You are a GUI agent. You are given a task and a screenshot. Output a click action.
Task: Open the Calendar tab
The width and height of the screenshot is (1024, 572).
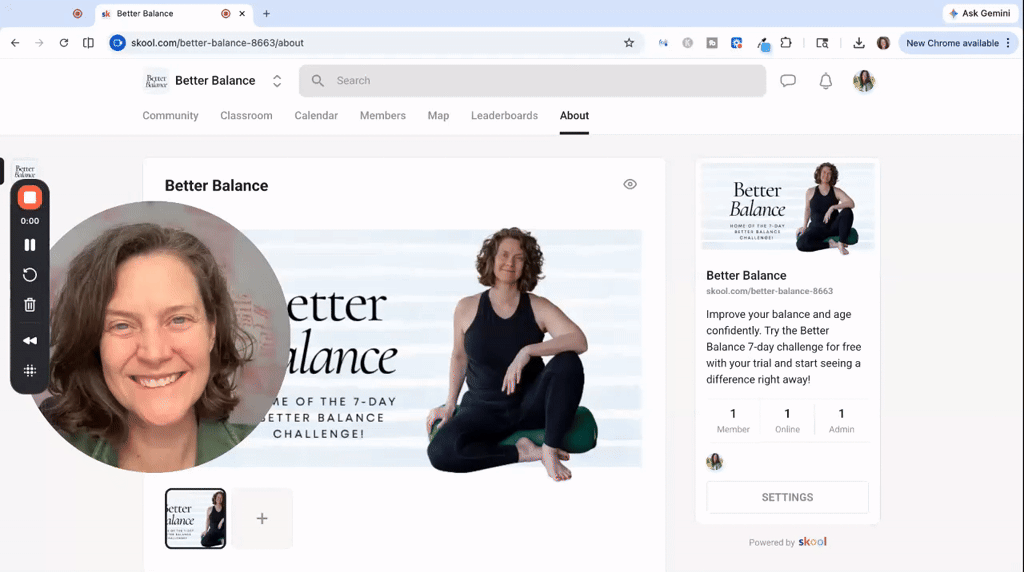[316, 116]
